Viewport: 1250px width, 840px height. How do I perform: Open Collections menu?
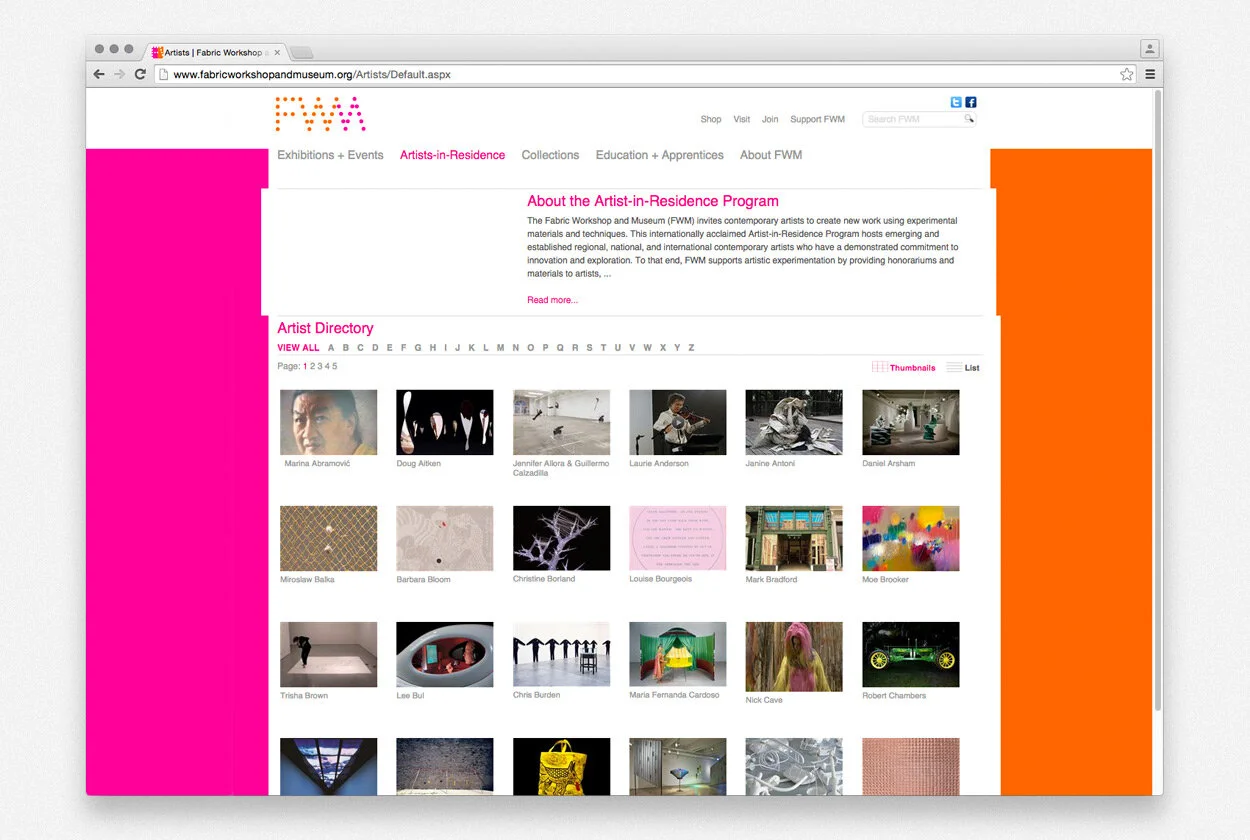[550, 155]
